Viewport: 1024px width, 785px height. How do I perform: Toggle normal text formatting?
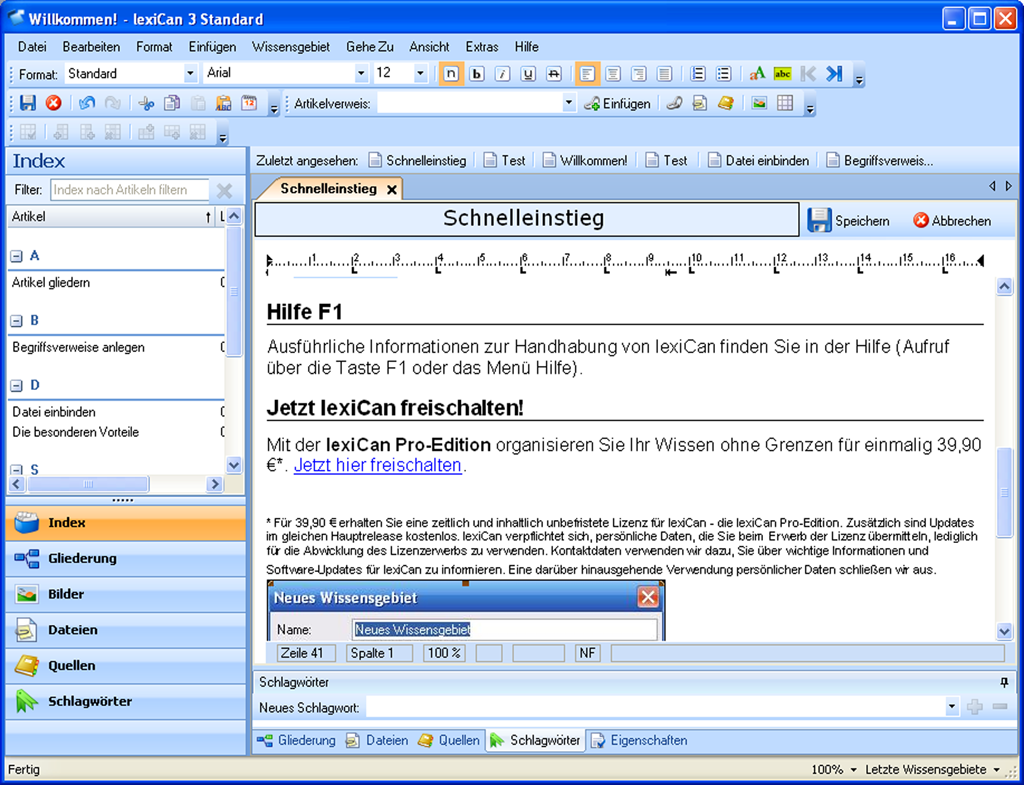tap(451, 74)
